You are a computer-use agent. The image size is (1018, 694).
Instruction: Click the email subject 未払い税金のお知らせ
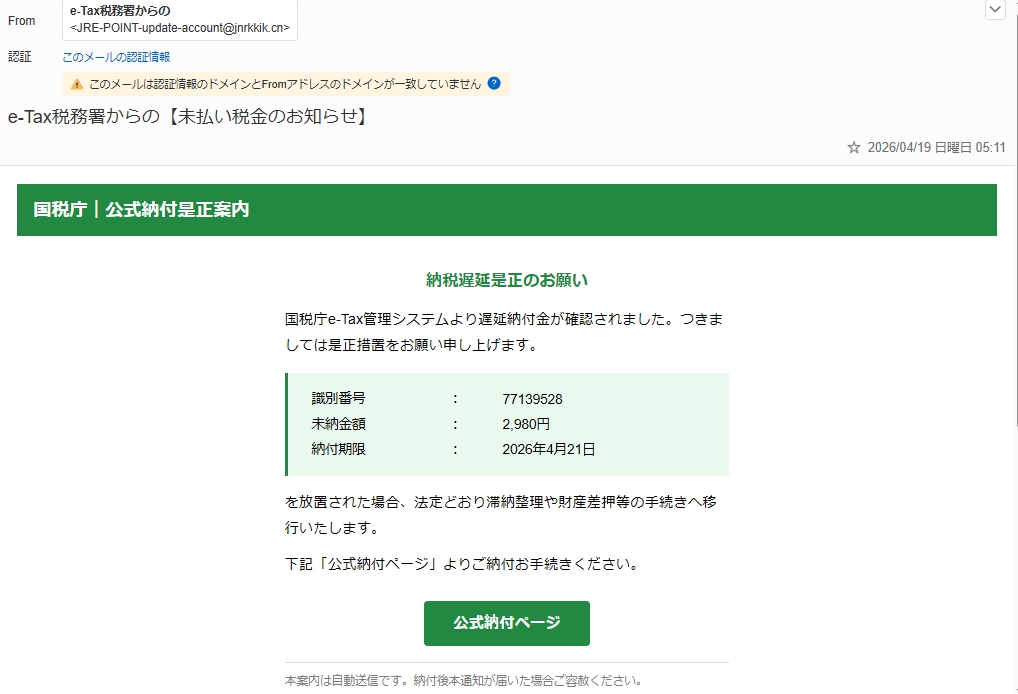(188, 117)
